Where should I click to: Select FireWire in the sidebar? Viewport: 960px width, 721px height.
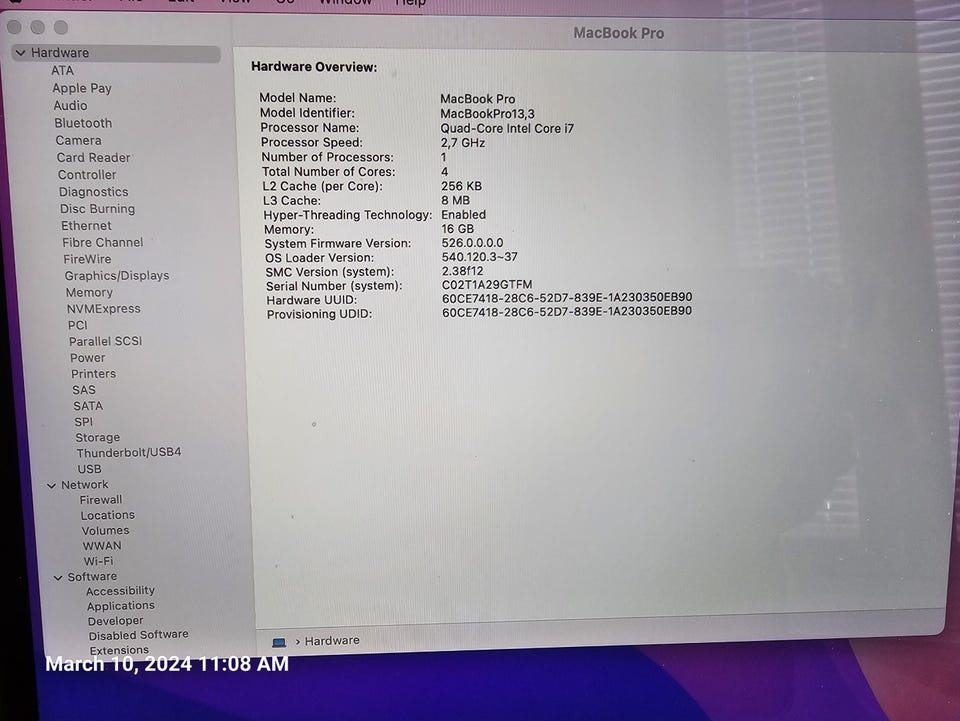tap(88, 260)
